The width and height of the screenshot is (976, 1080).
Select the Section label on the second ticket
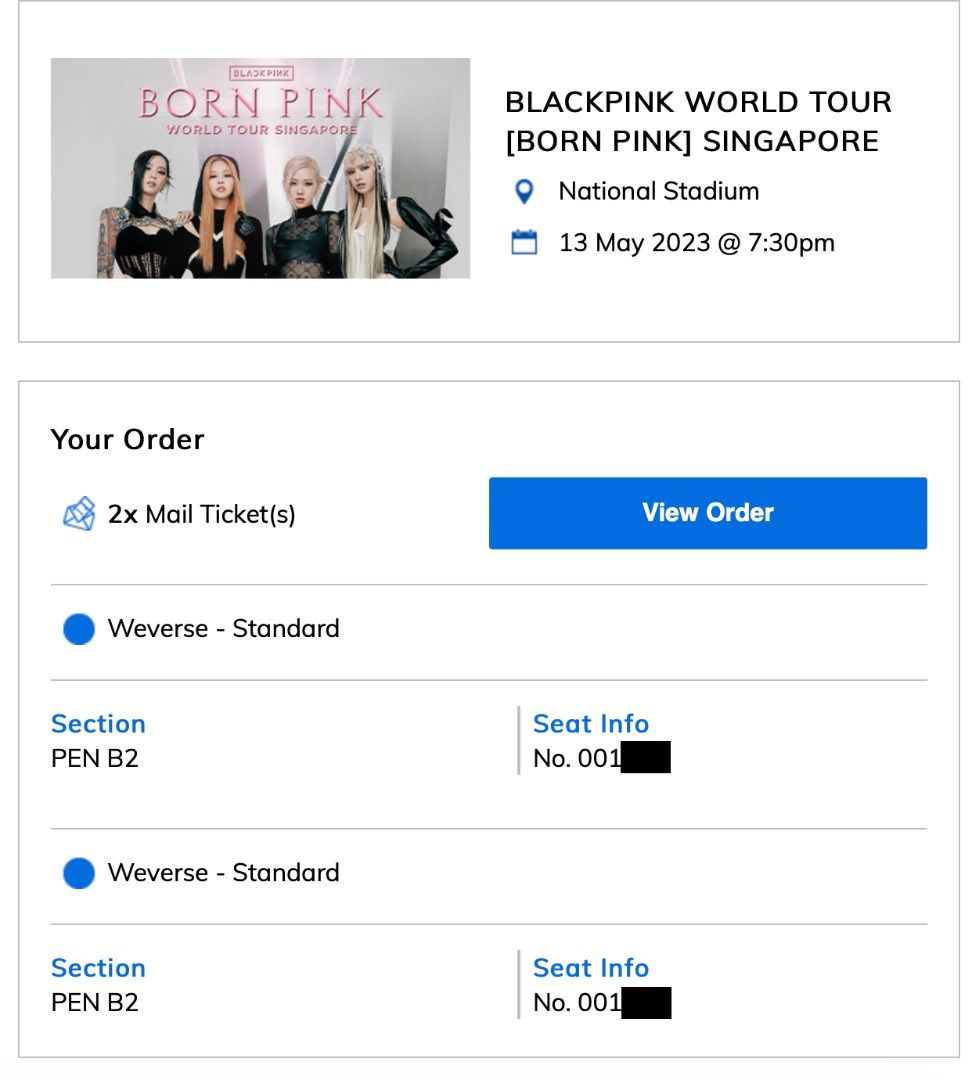click(98, 967)
